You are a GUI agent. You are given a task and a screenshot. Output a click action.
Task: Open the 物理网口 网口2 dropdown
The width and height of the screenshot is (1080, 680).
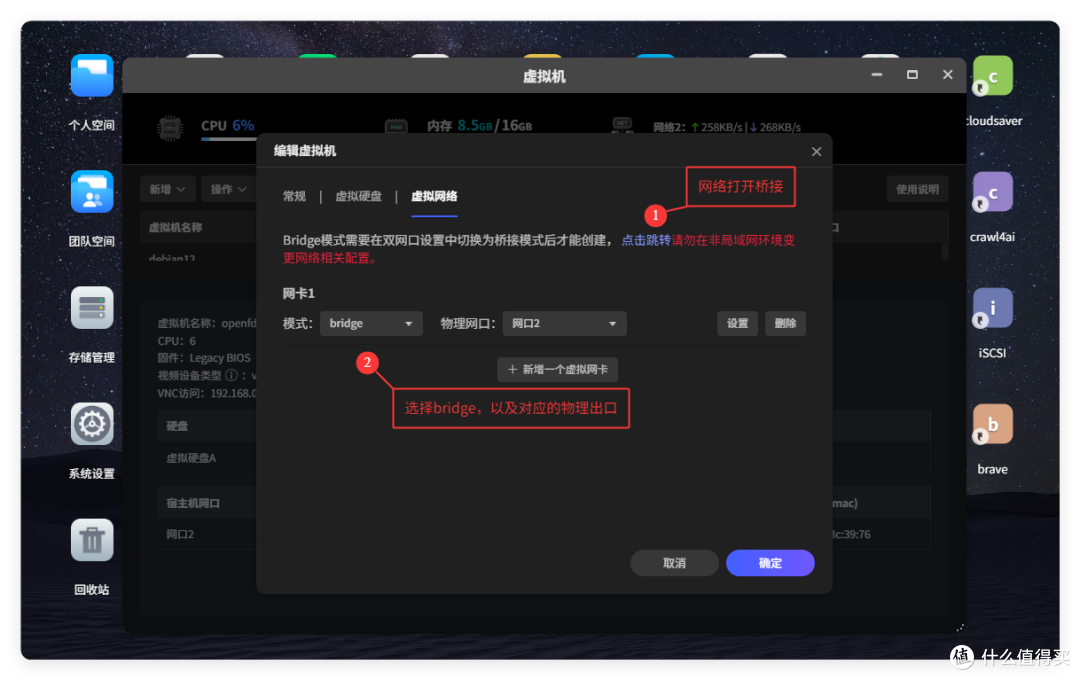pos(564,323)
